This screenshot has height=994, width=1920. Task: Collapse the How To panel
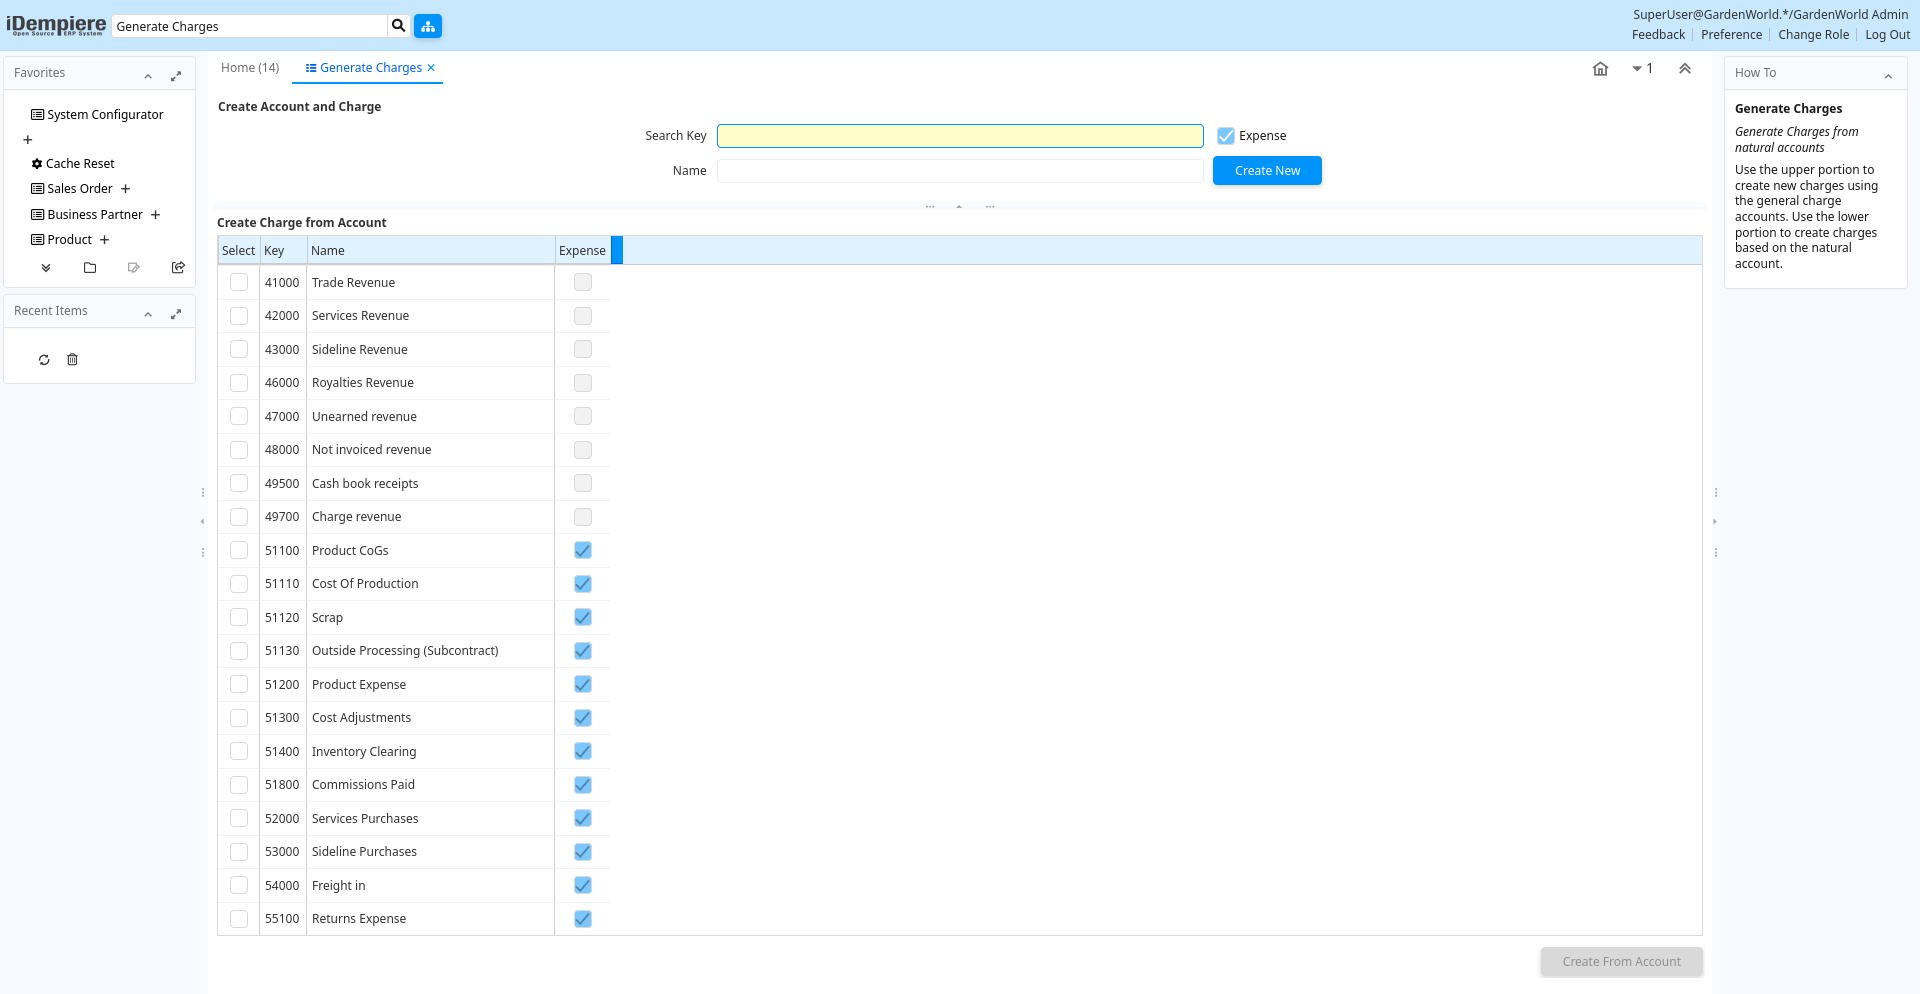pyautogui.click(x=1888, y=76)
